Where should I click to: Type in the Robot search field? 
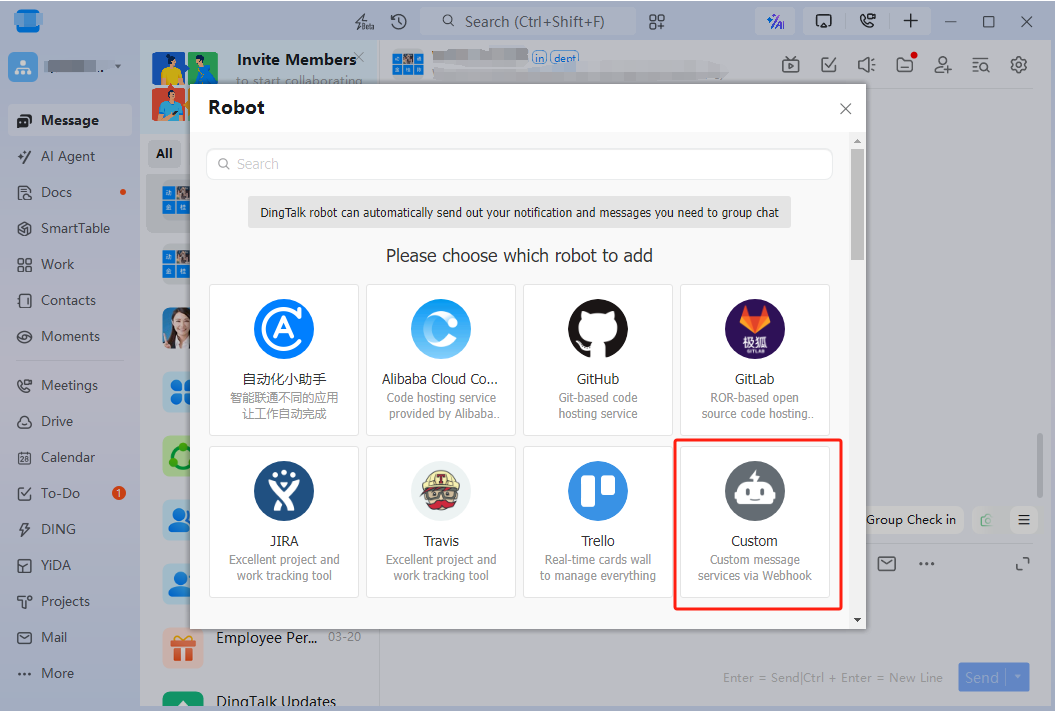pyautogui.click(x=520, y=164)
